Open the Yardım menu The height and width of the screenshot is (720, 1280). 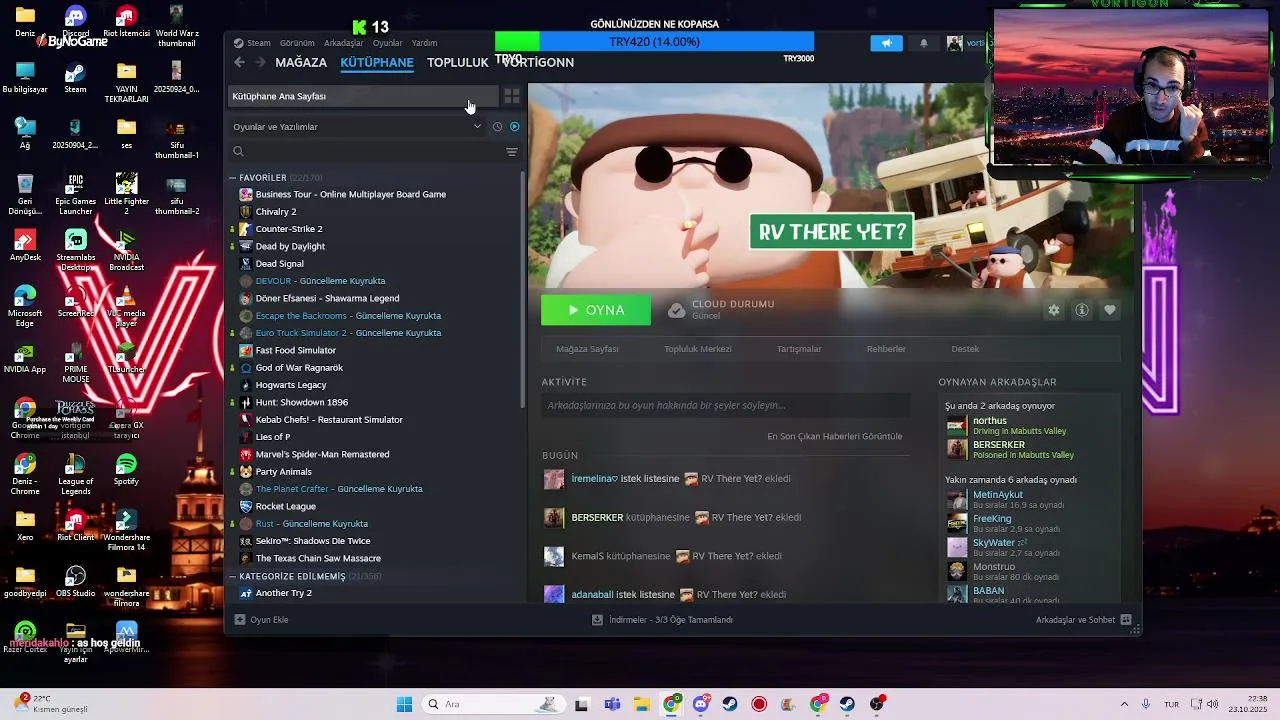(x=425, y=43)
